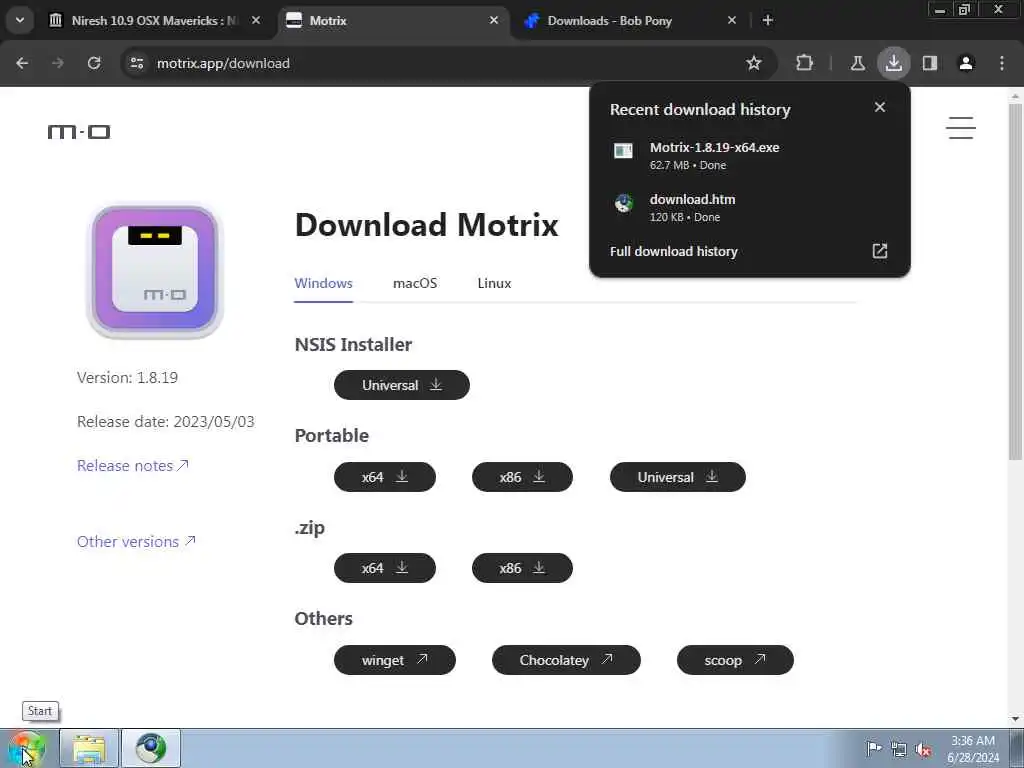Download the .zip x64 build
This screenshot has width=1024, height=768.
point(385,568)
